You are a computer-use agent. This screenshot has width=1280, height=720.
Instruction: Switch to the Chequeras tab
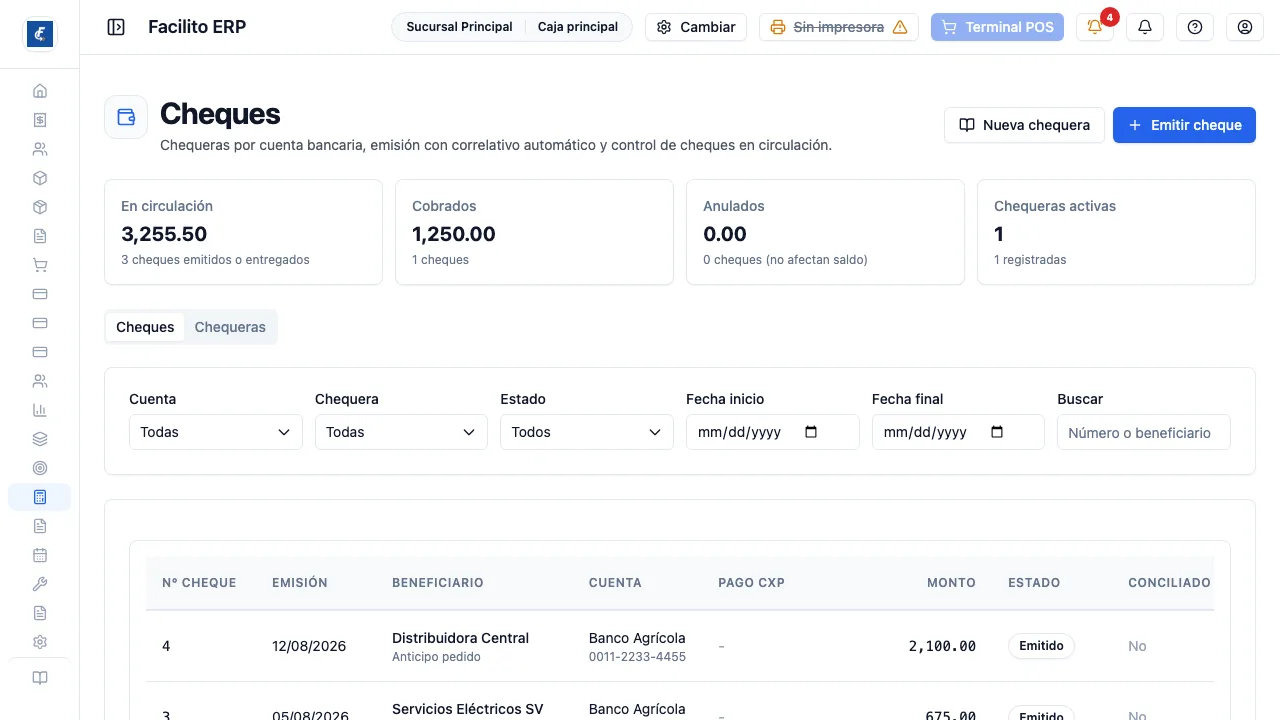(230, 327)
